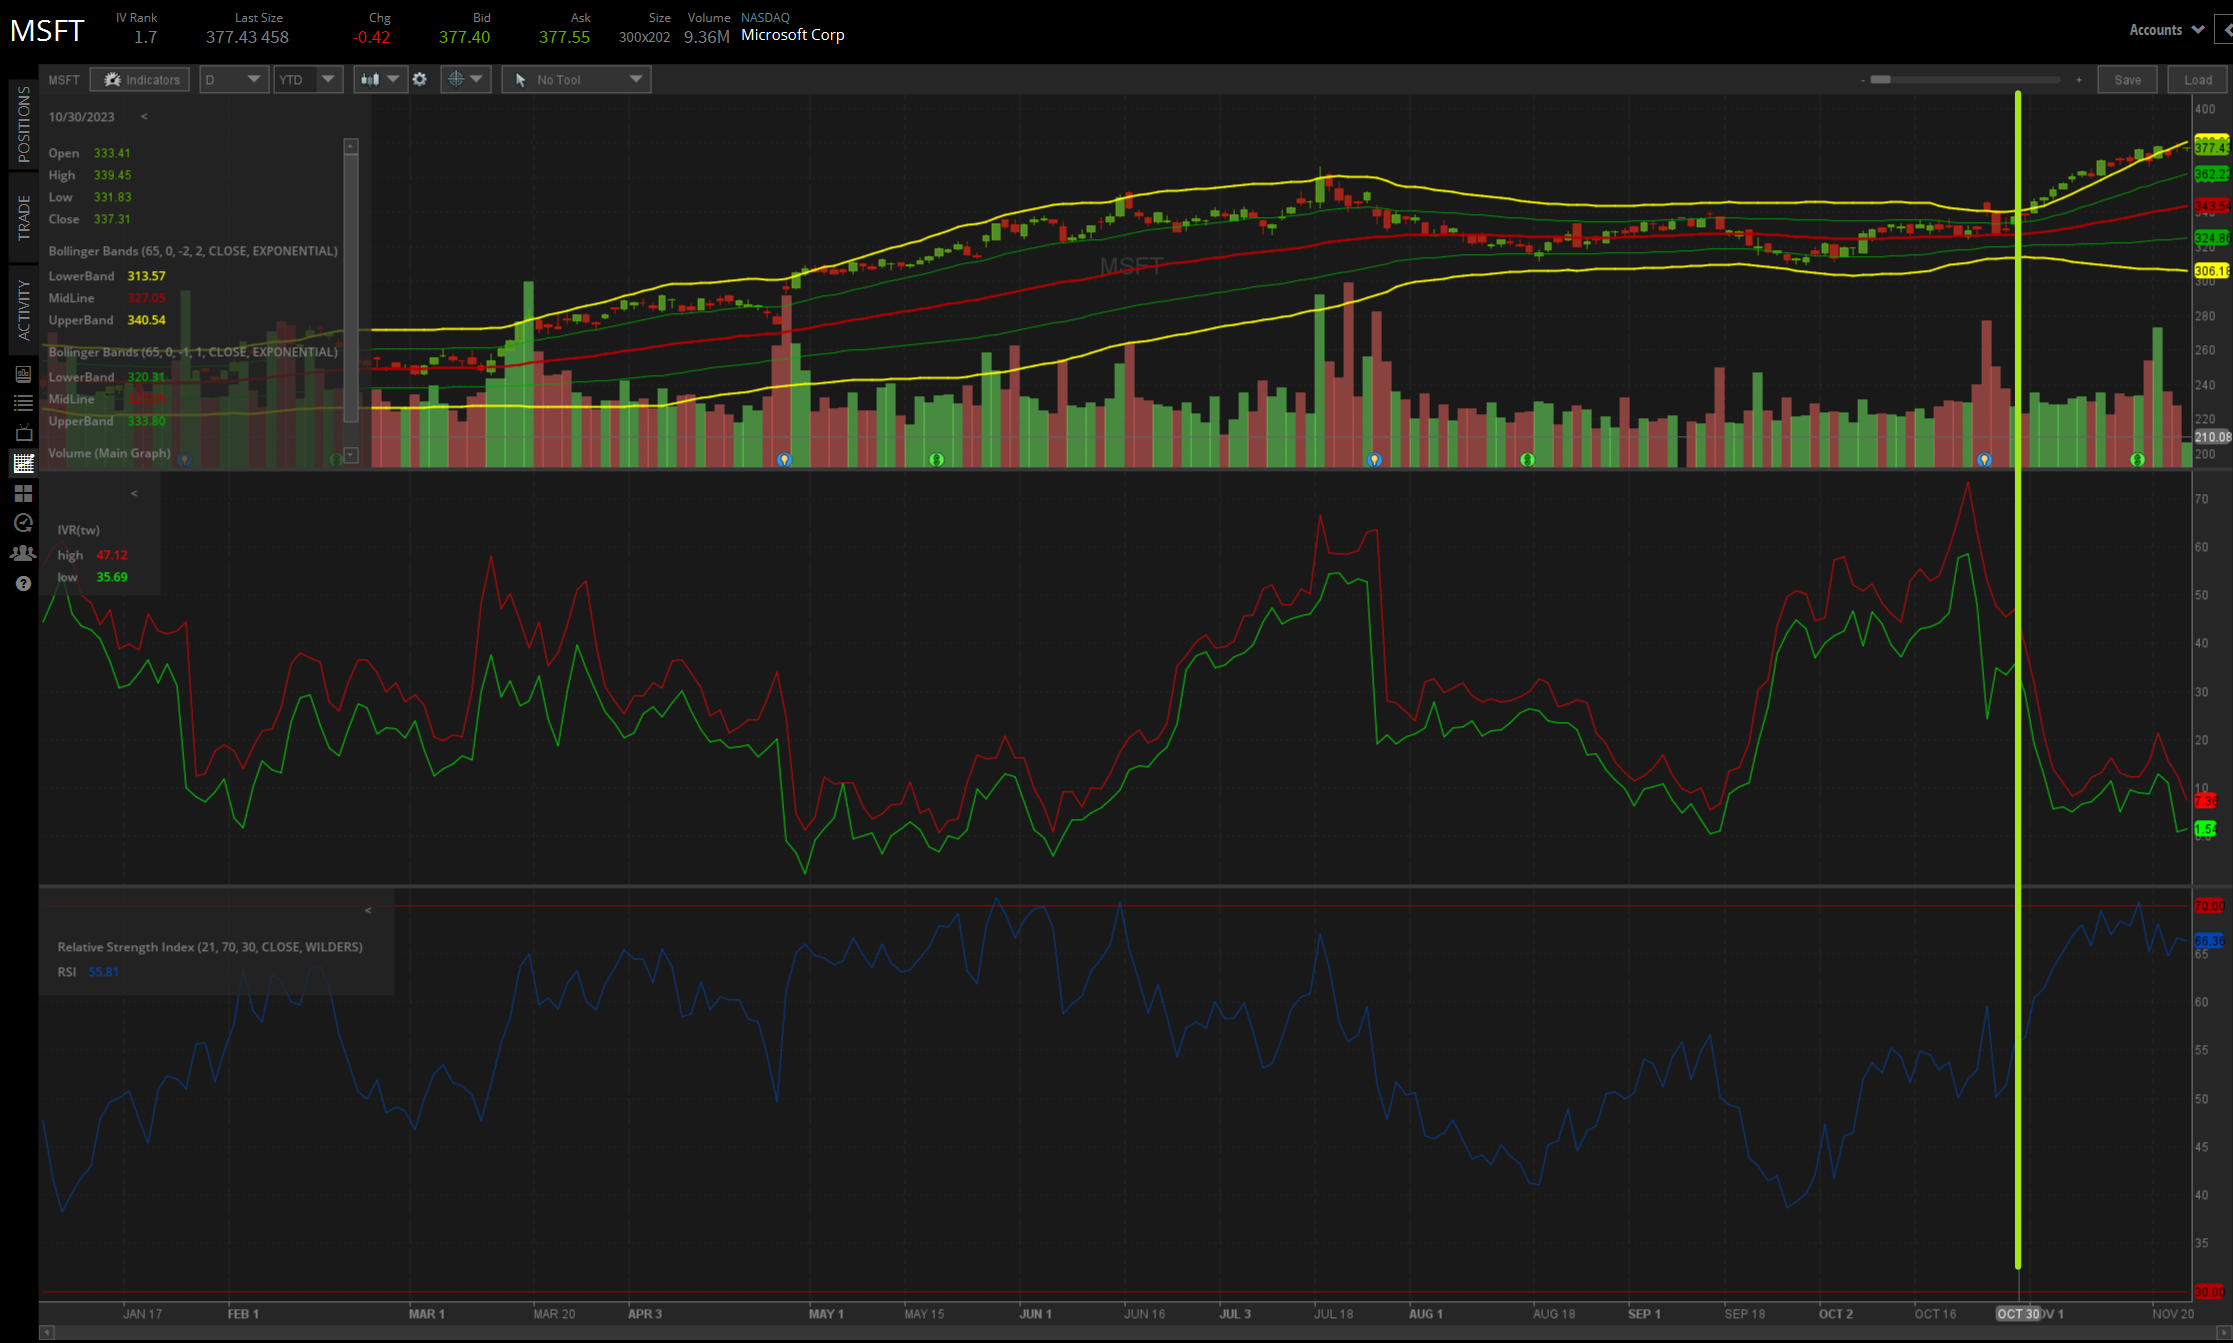2233x1343 pixels.
Task: Switch to the TRADE tab
Action: 23,217
